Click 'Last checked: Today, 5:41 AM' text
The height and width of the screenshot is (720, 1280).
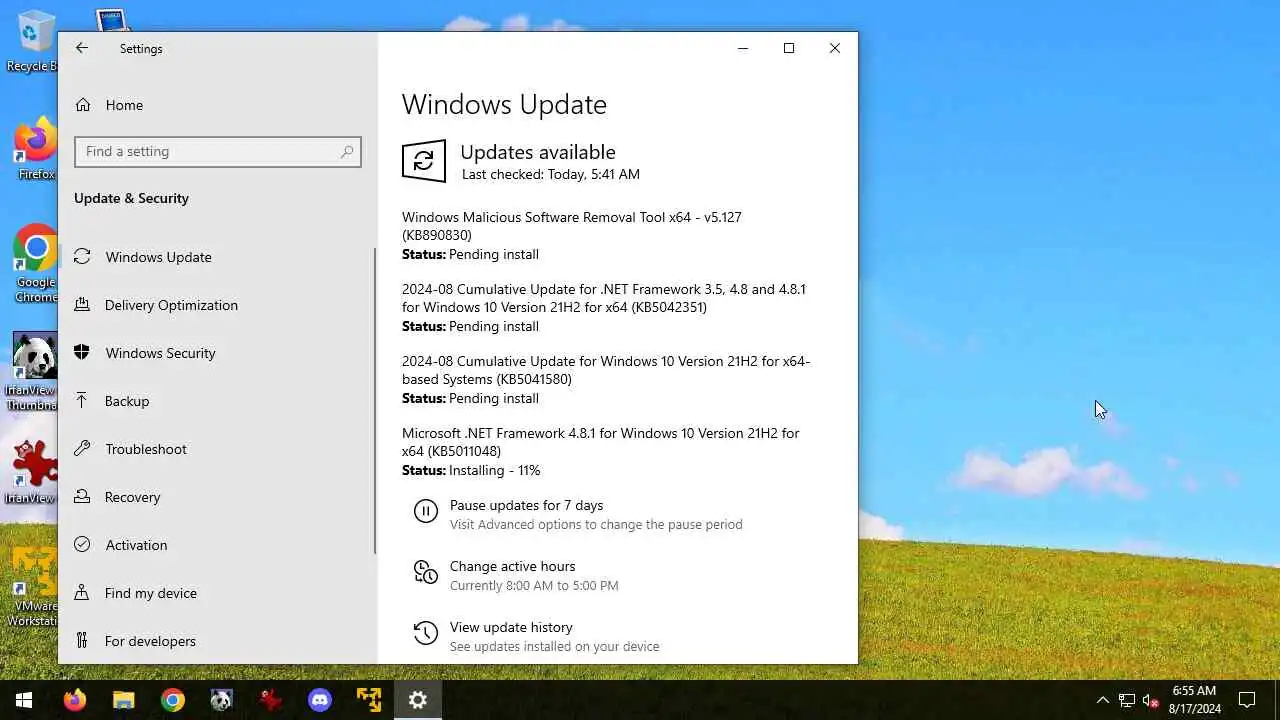[550, 174]
